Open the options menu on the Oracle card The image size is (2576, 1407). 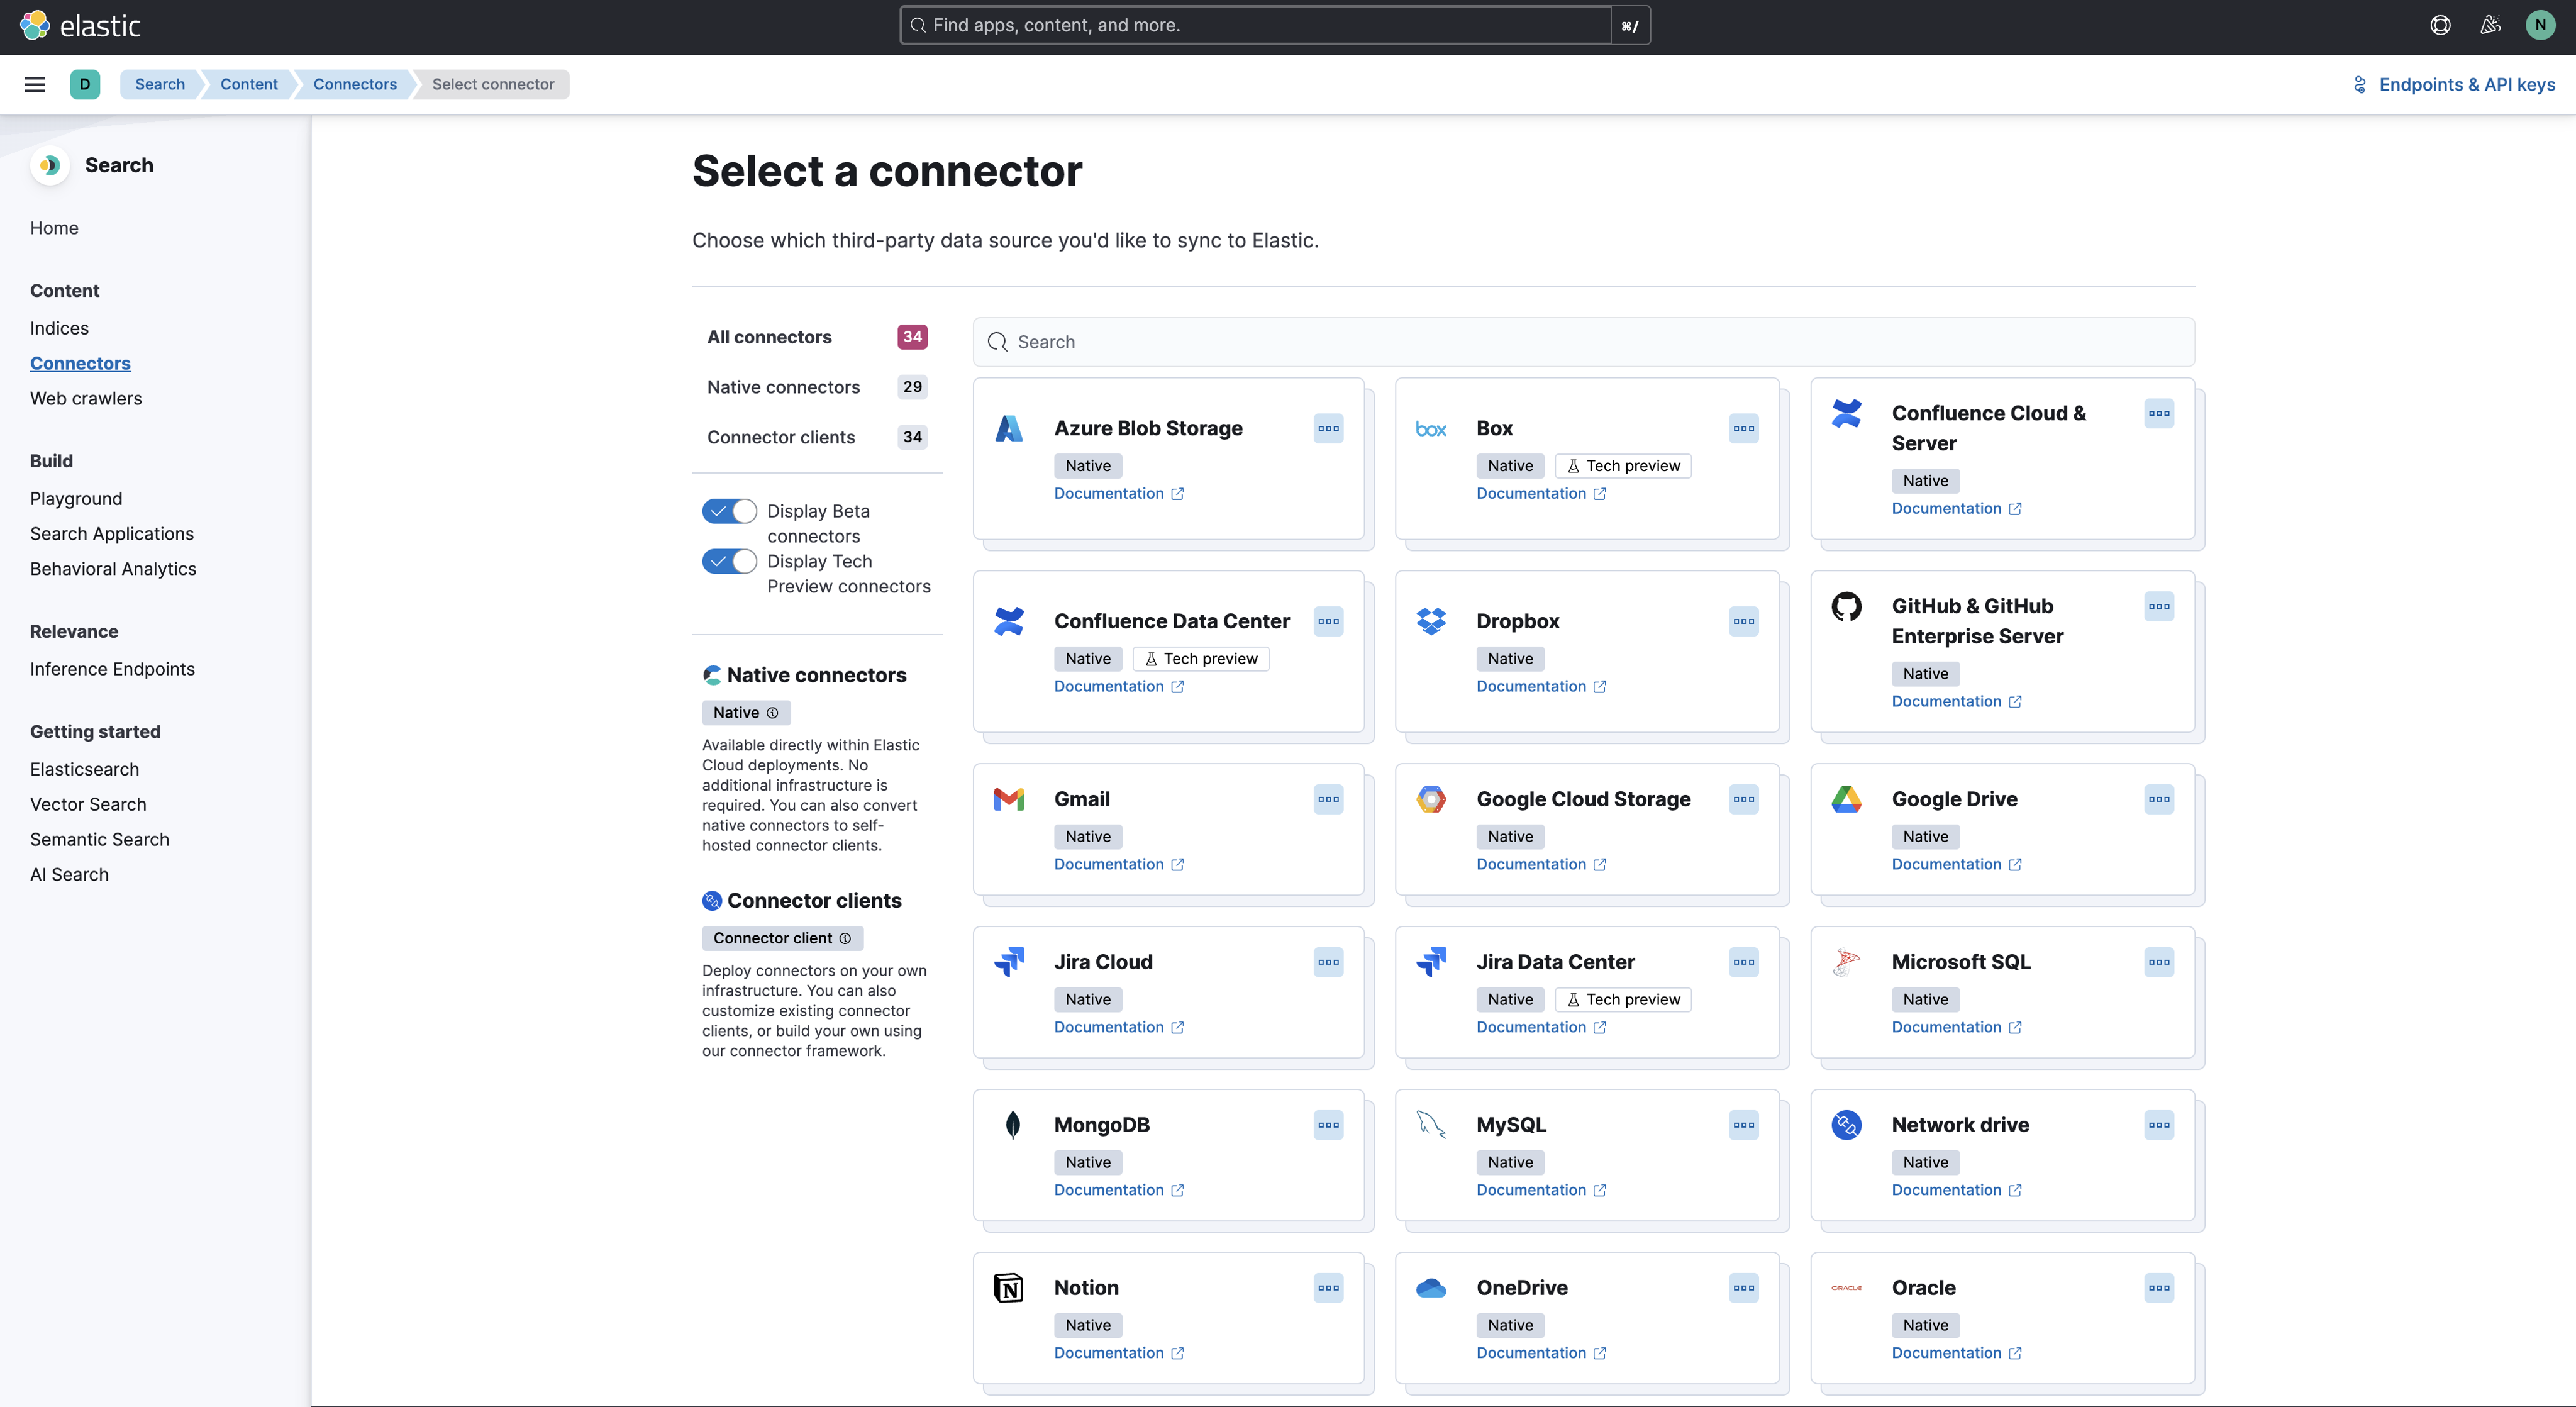(2159, 1287)
